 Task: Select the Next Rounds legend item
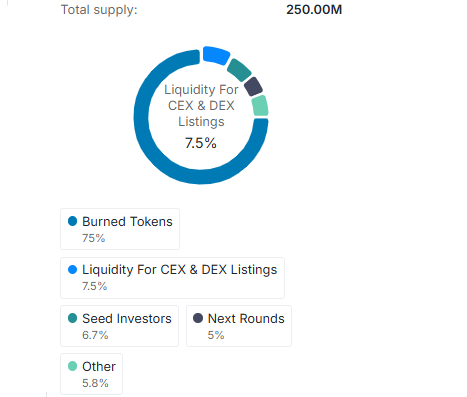coord(239,326)
